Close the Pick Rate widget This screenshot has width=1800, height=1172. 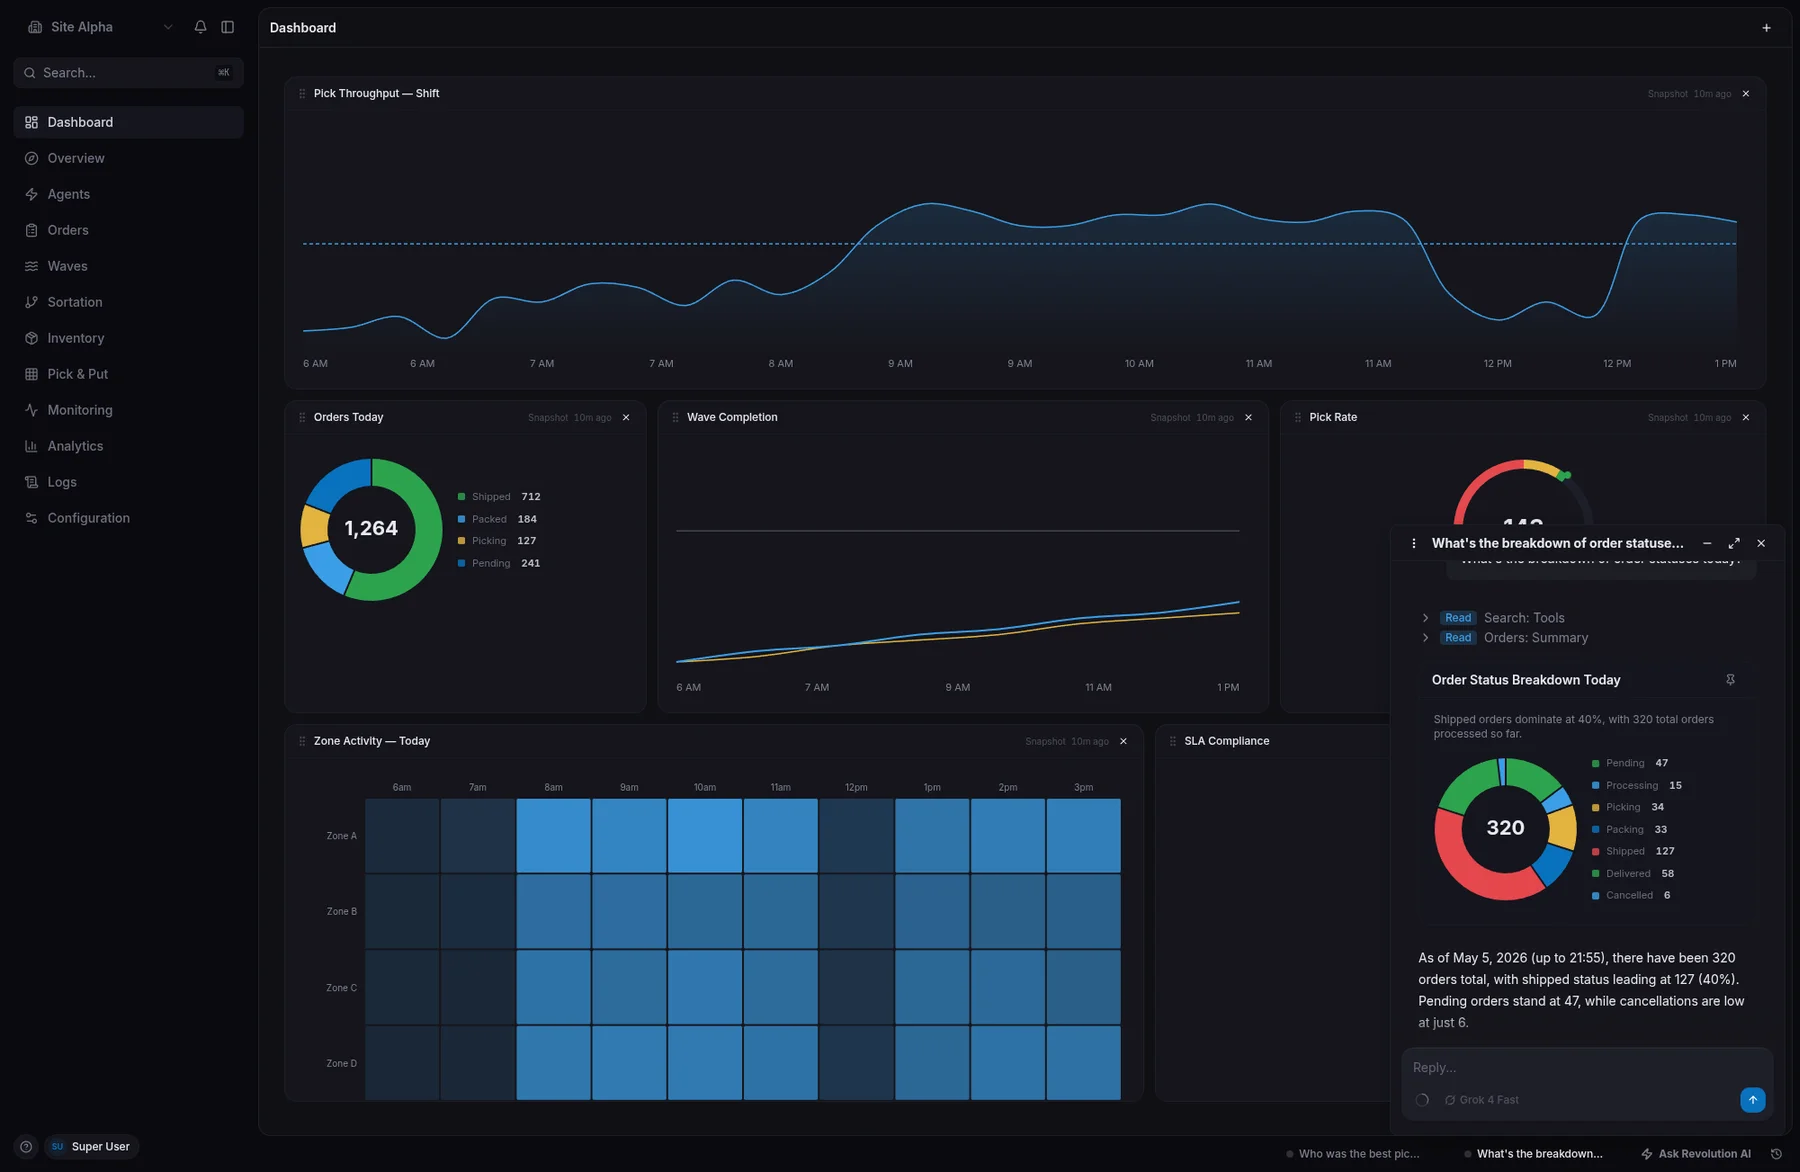(1746, 418)
